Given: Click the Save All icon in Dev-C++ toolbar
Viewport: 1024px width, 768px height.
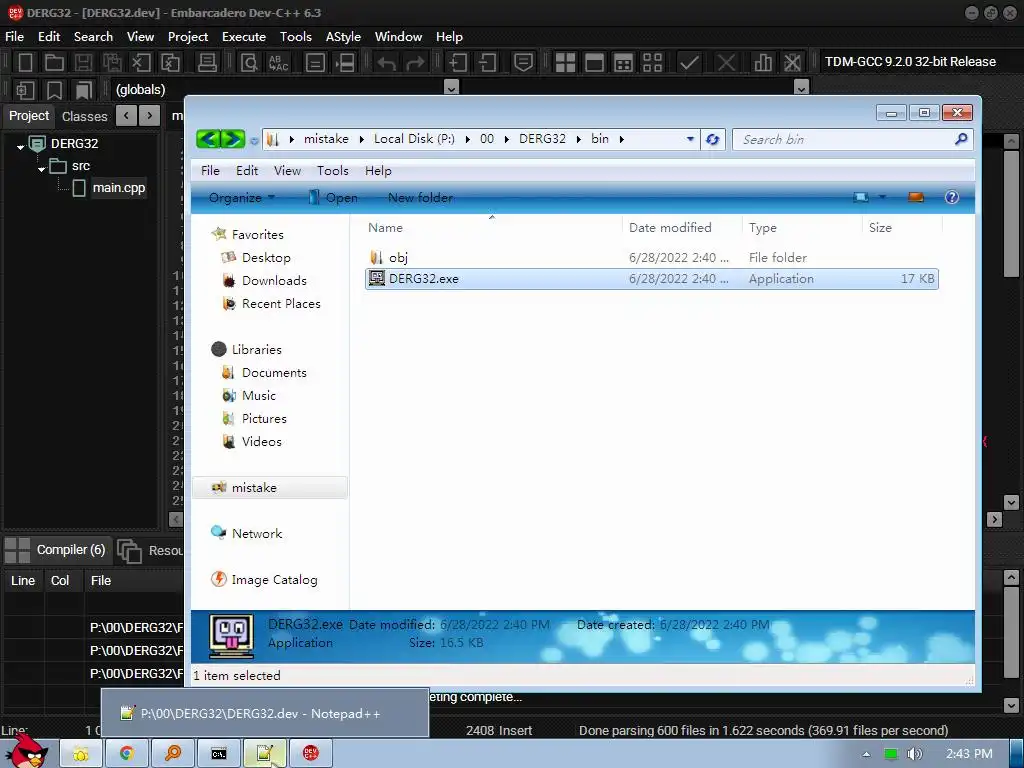Looking at the screenshot, I should click(x=112, y=62).
